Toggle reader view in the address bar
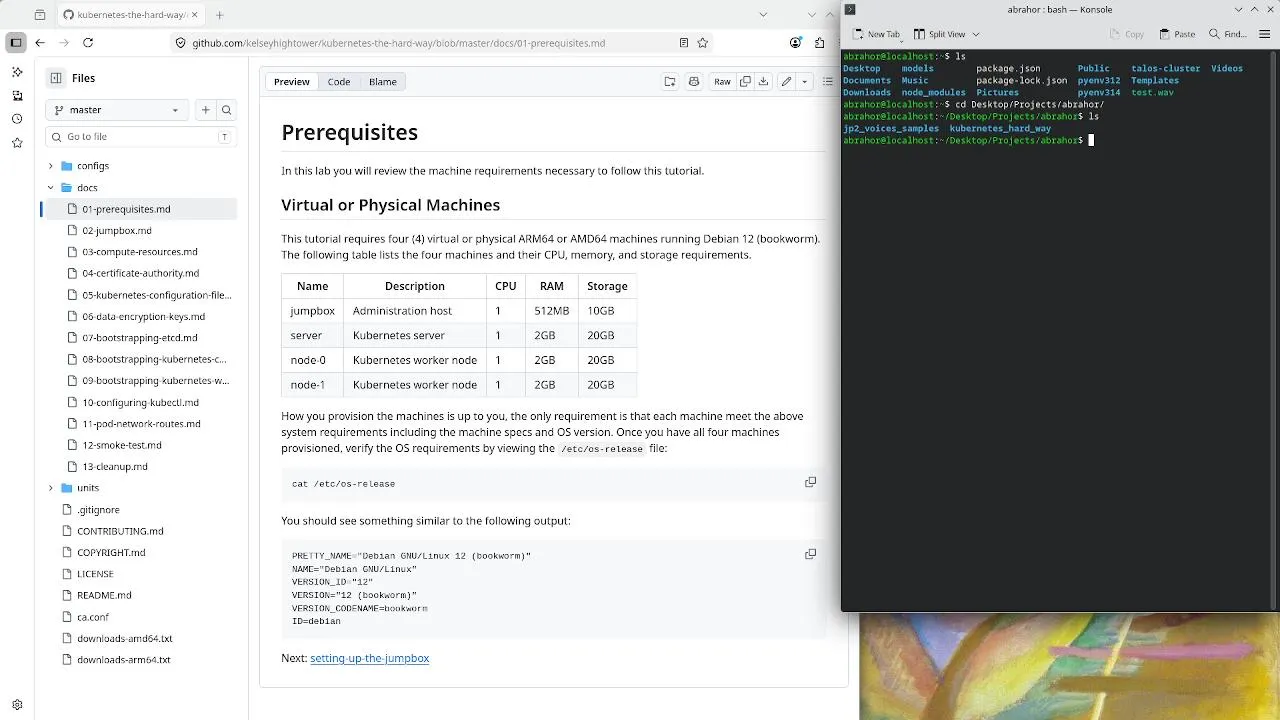 (x=684, y=43)
